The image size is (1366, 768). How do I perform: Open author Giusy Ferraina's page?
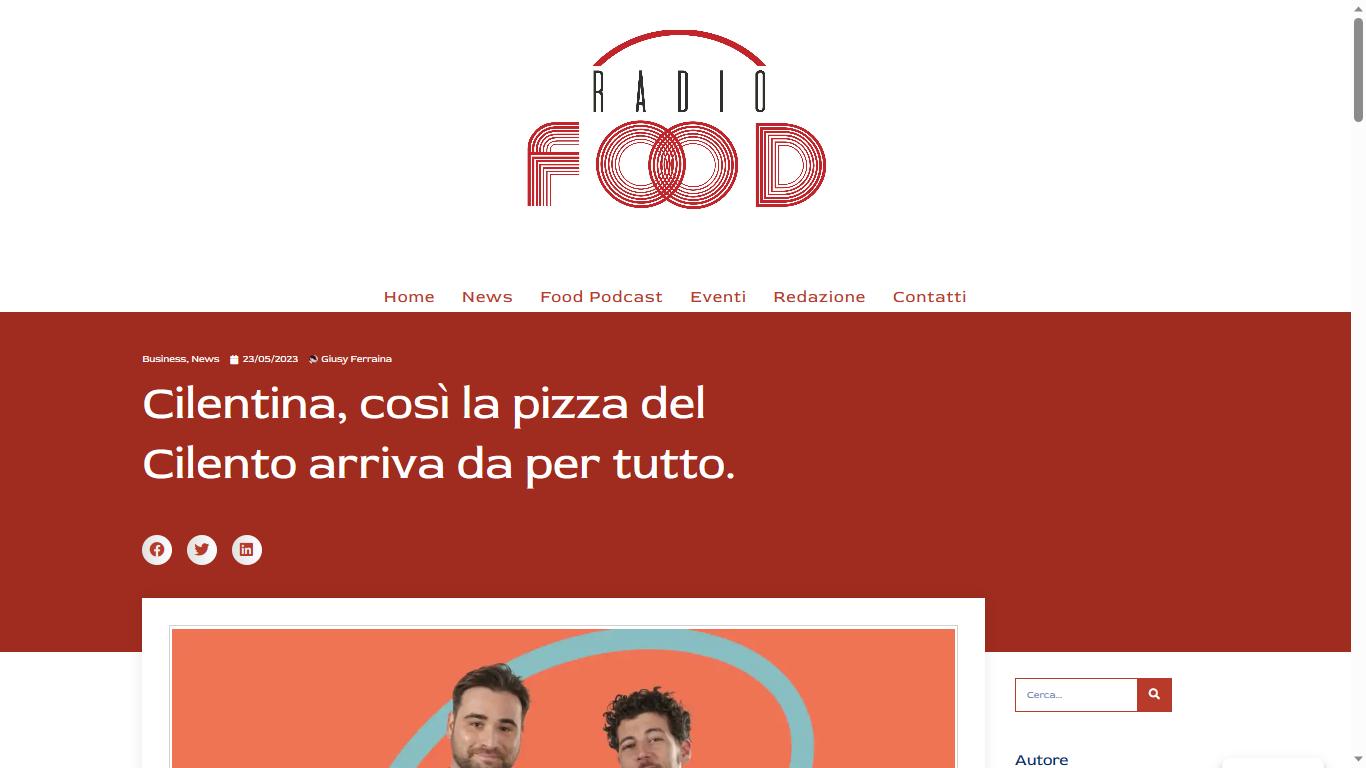pyautogui.click(x=356, y=359)
